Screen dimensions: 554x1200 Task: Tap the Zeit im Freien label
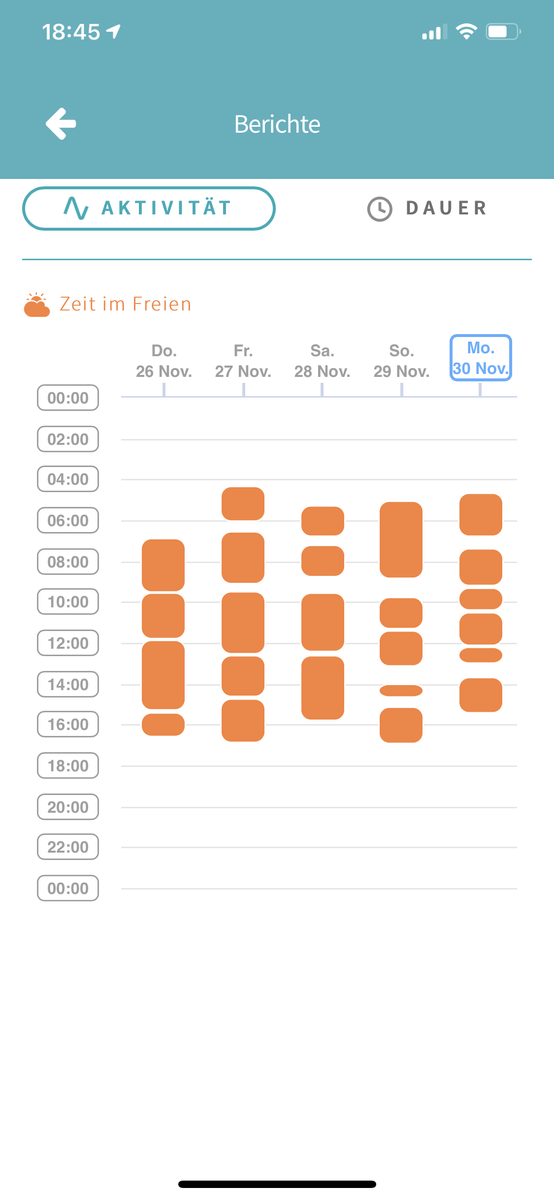(125, 304)
